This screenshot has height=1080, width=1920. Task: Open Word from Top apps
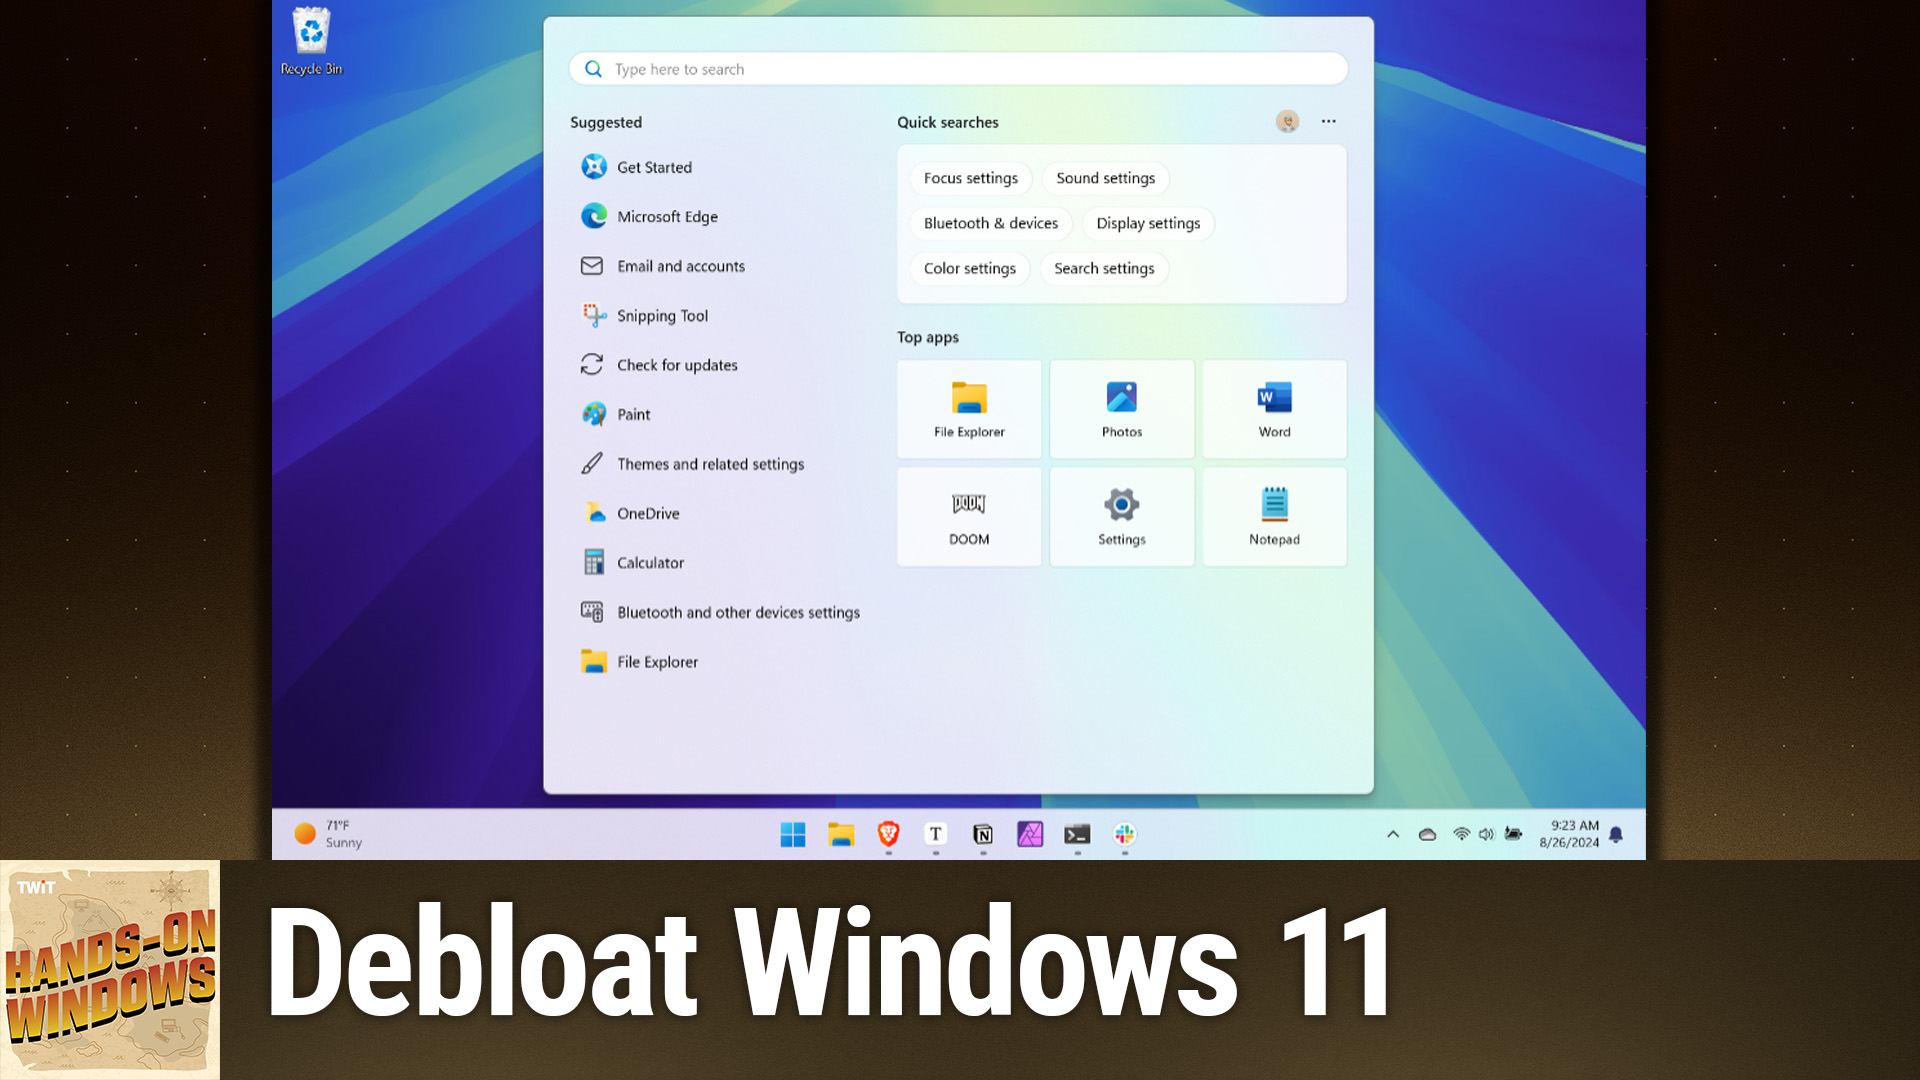[x=1274, y=408]
